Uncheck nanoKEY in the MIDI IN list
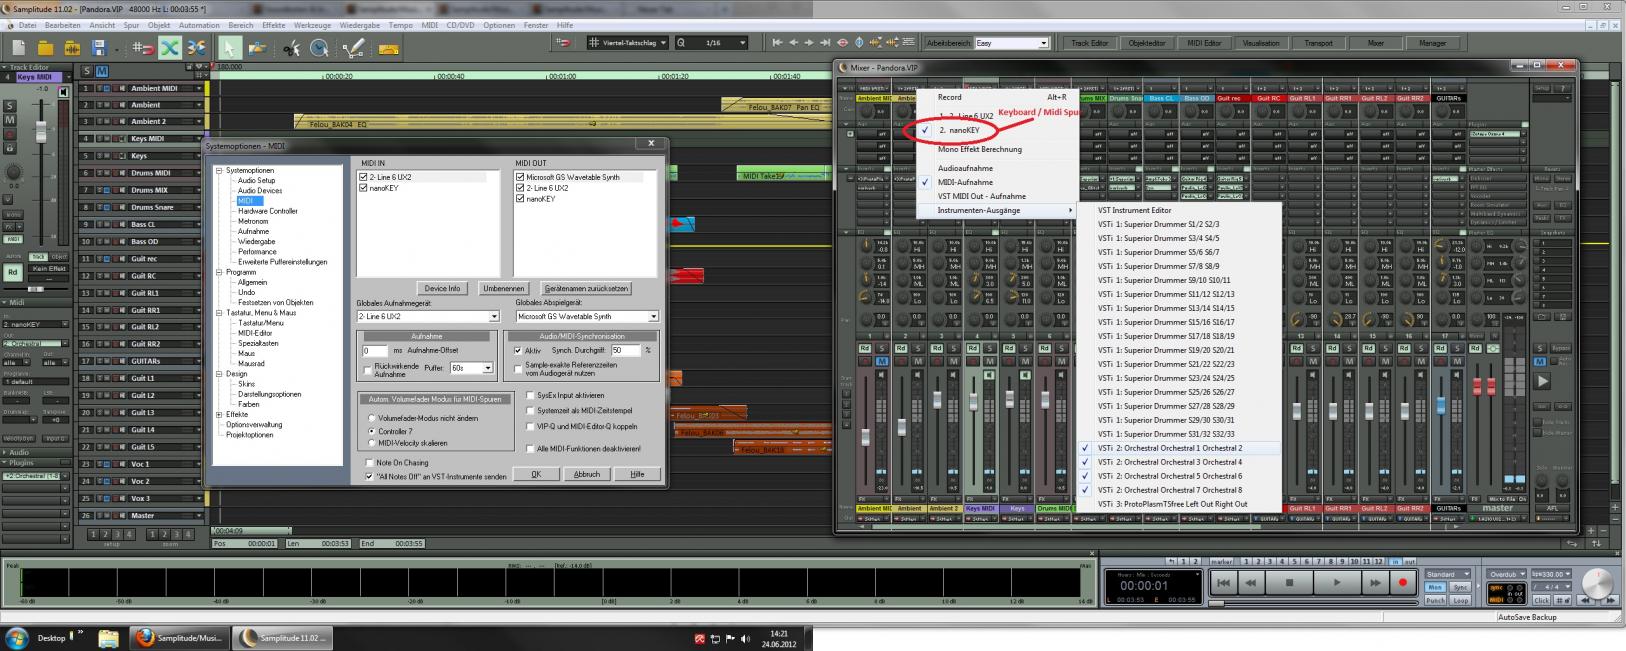 point(363,188)
